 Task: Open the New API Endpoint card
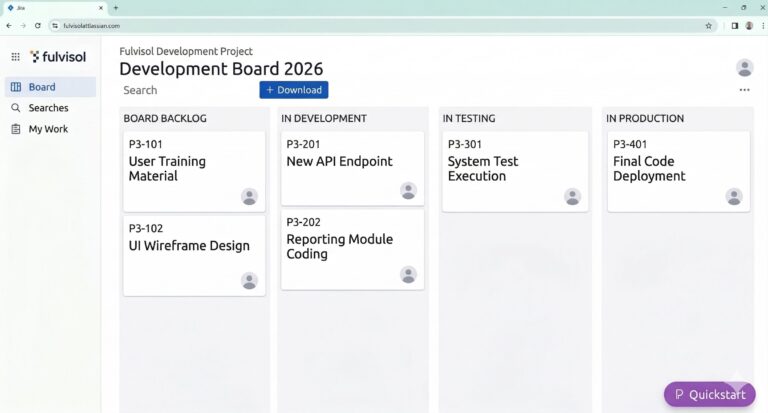pos(339,161)
